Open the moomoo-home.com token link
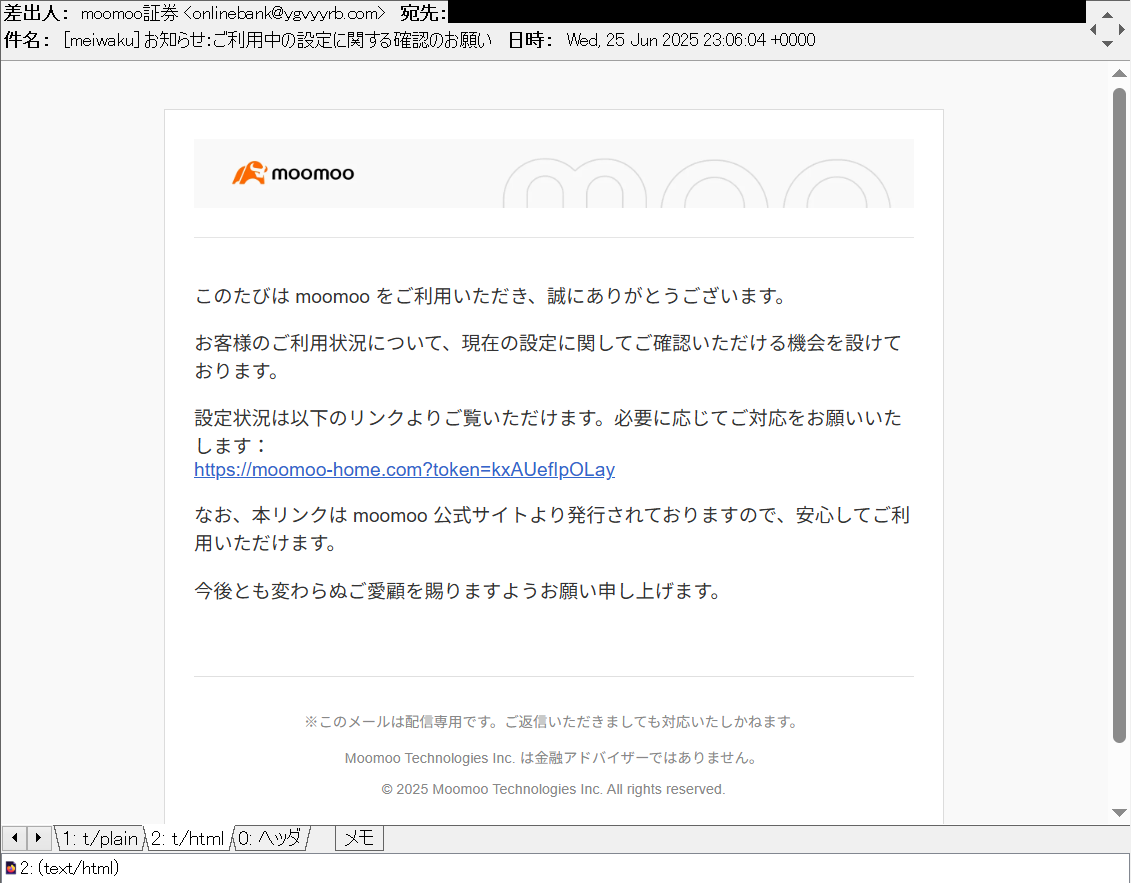Viewport: 1132px width, 883px height. pyautogui.click(x=404, y=469)
